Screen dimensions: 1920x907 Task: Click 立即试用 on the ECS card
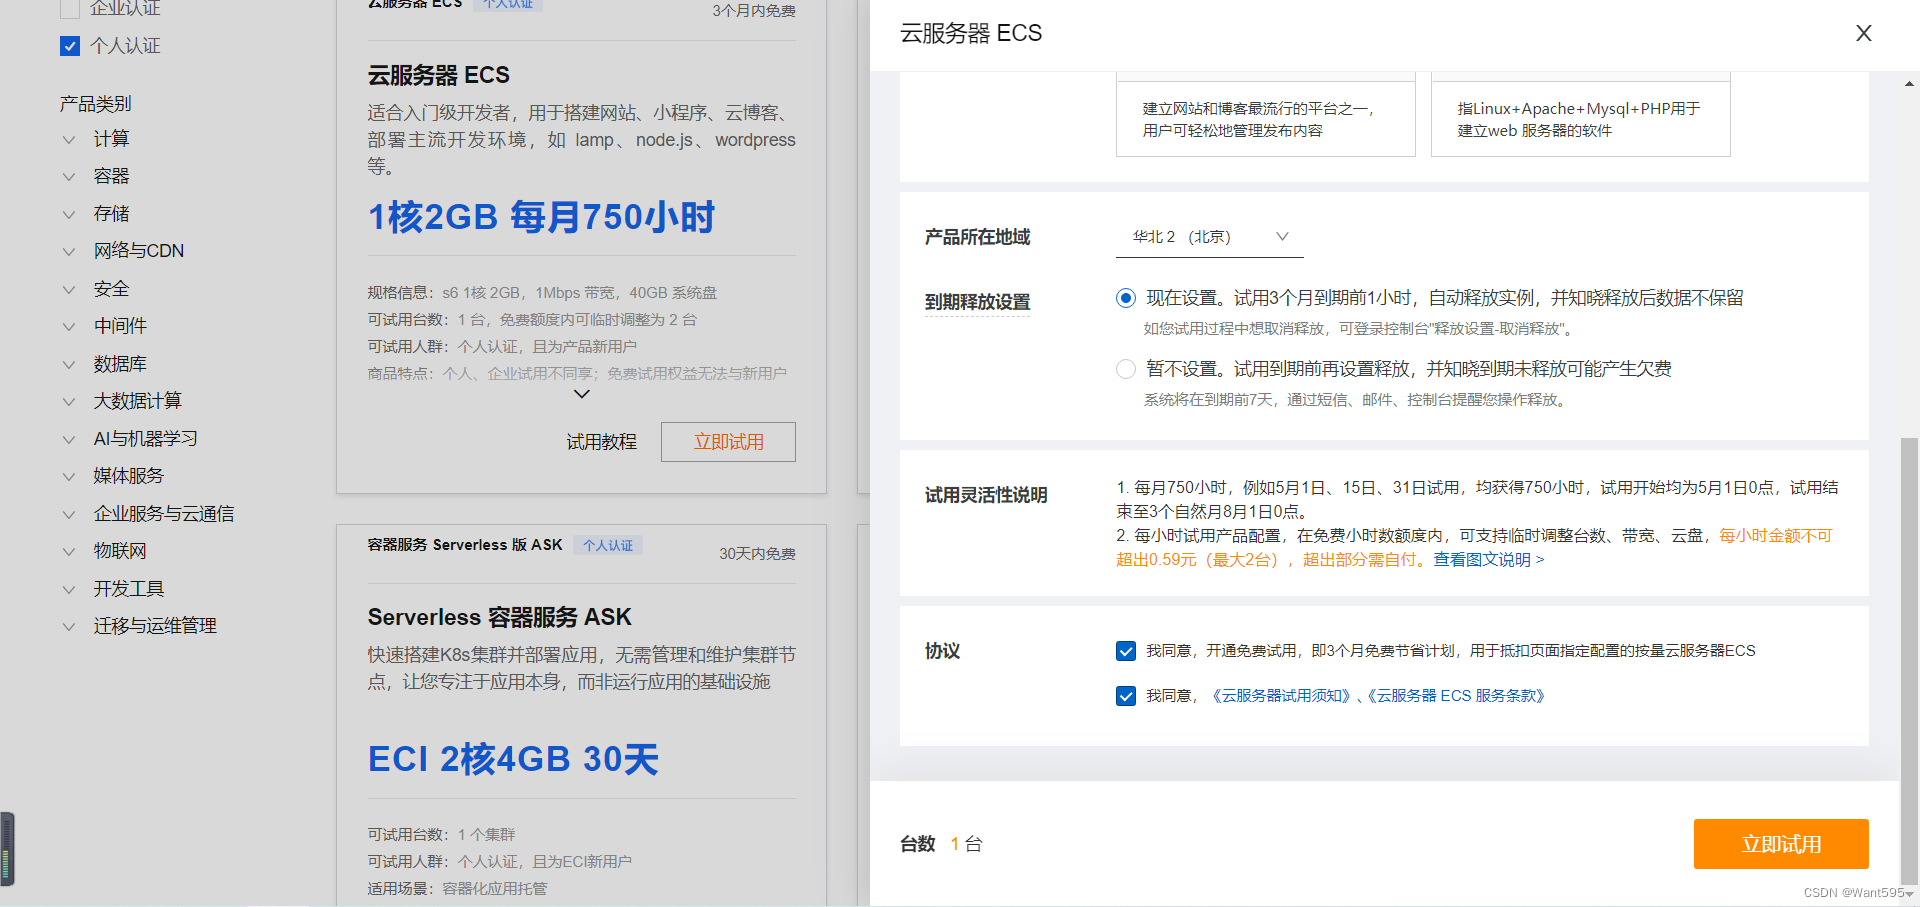pos(728,442)
